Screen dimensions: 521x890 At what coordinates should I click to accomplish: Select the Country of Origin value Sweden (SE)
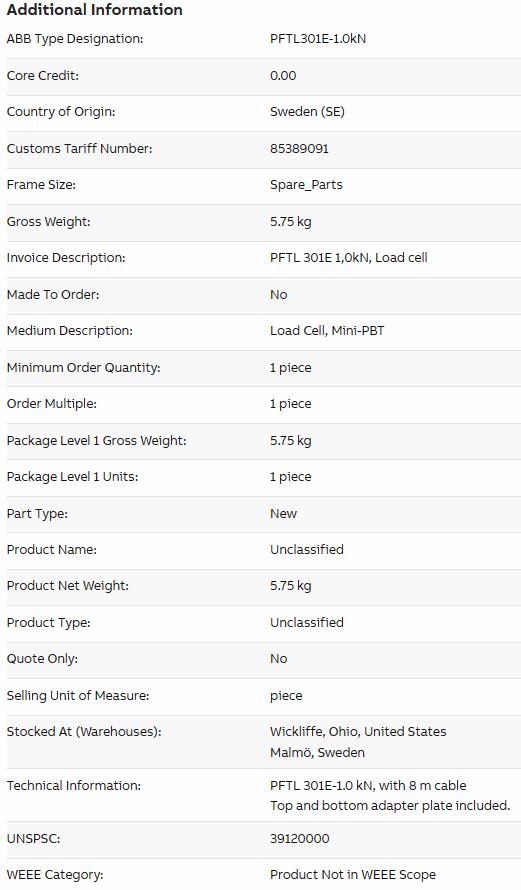(x=307, y=112)
